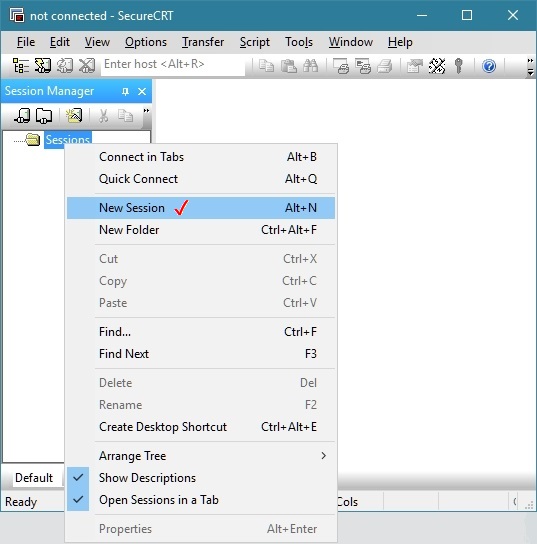Pin the Session Manager panel
Screen dimensions: 537x544
(x=125, y=91)
